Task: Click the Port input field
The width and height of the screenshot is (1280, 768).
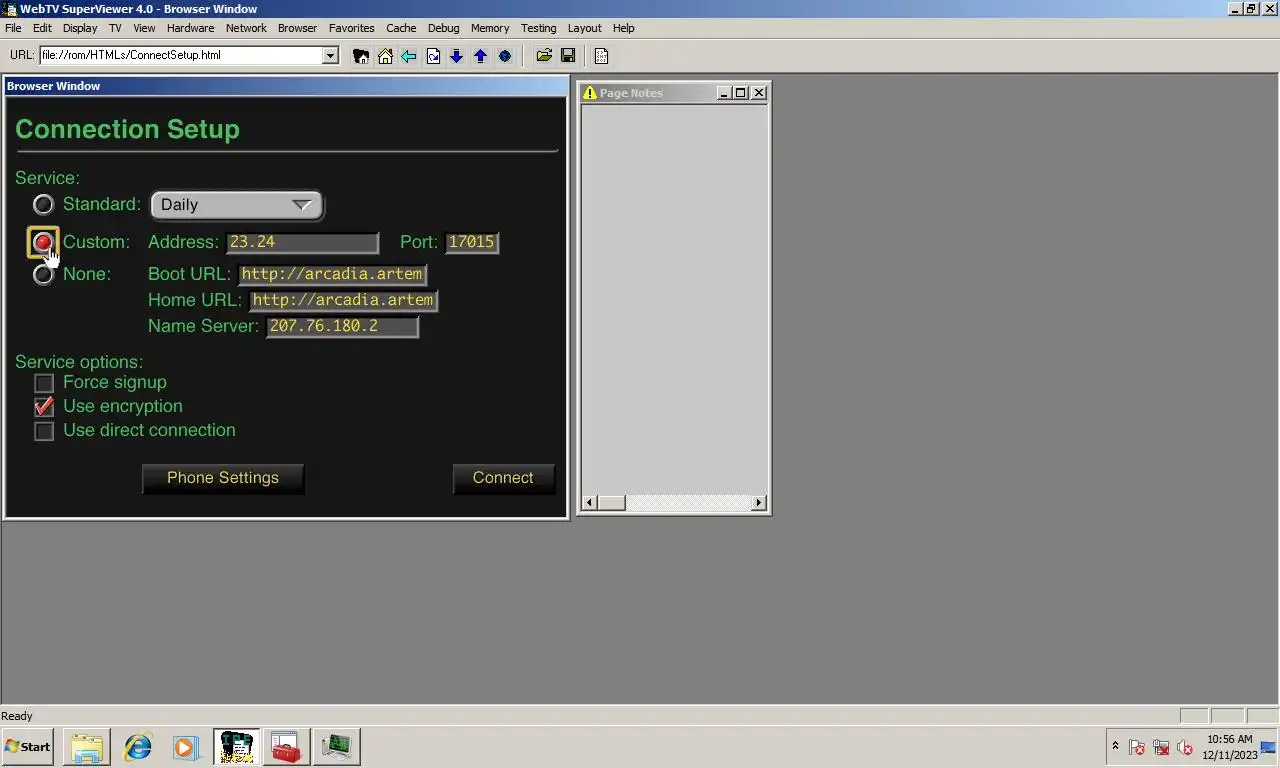Action: pyautogui.click(x=472, y=242)
